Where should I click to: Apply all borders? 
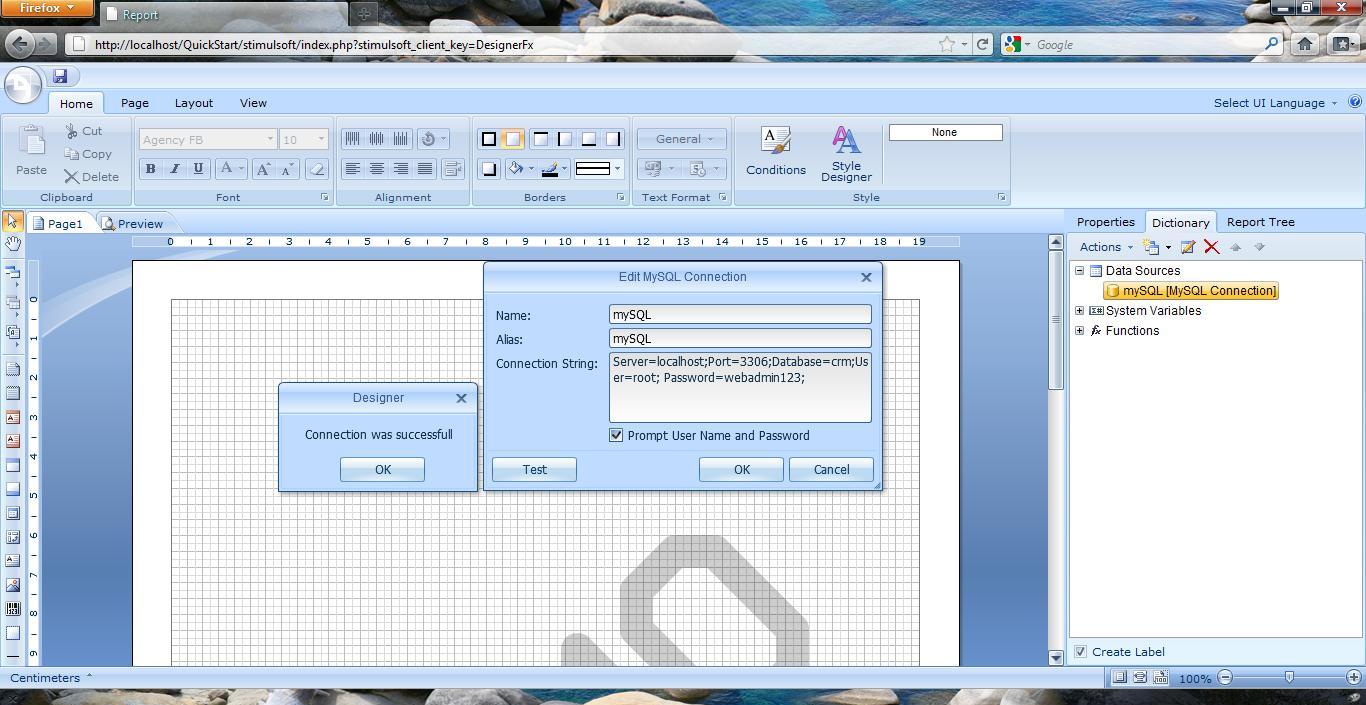tap(489, 139)
